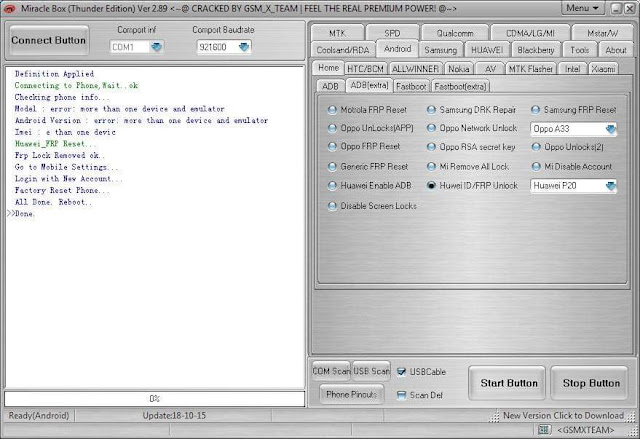This screenshot has height=439, width=640.
Task: Open the About tab
Action: click(616, 50)
